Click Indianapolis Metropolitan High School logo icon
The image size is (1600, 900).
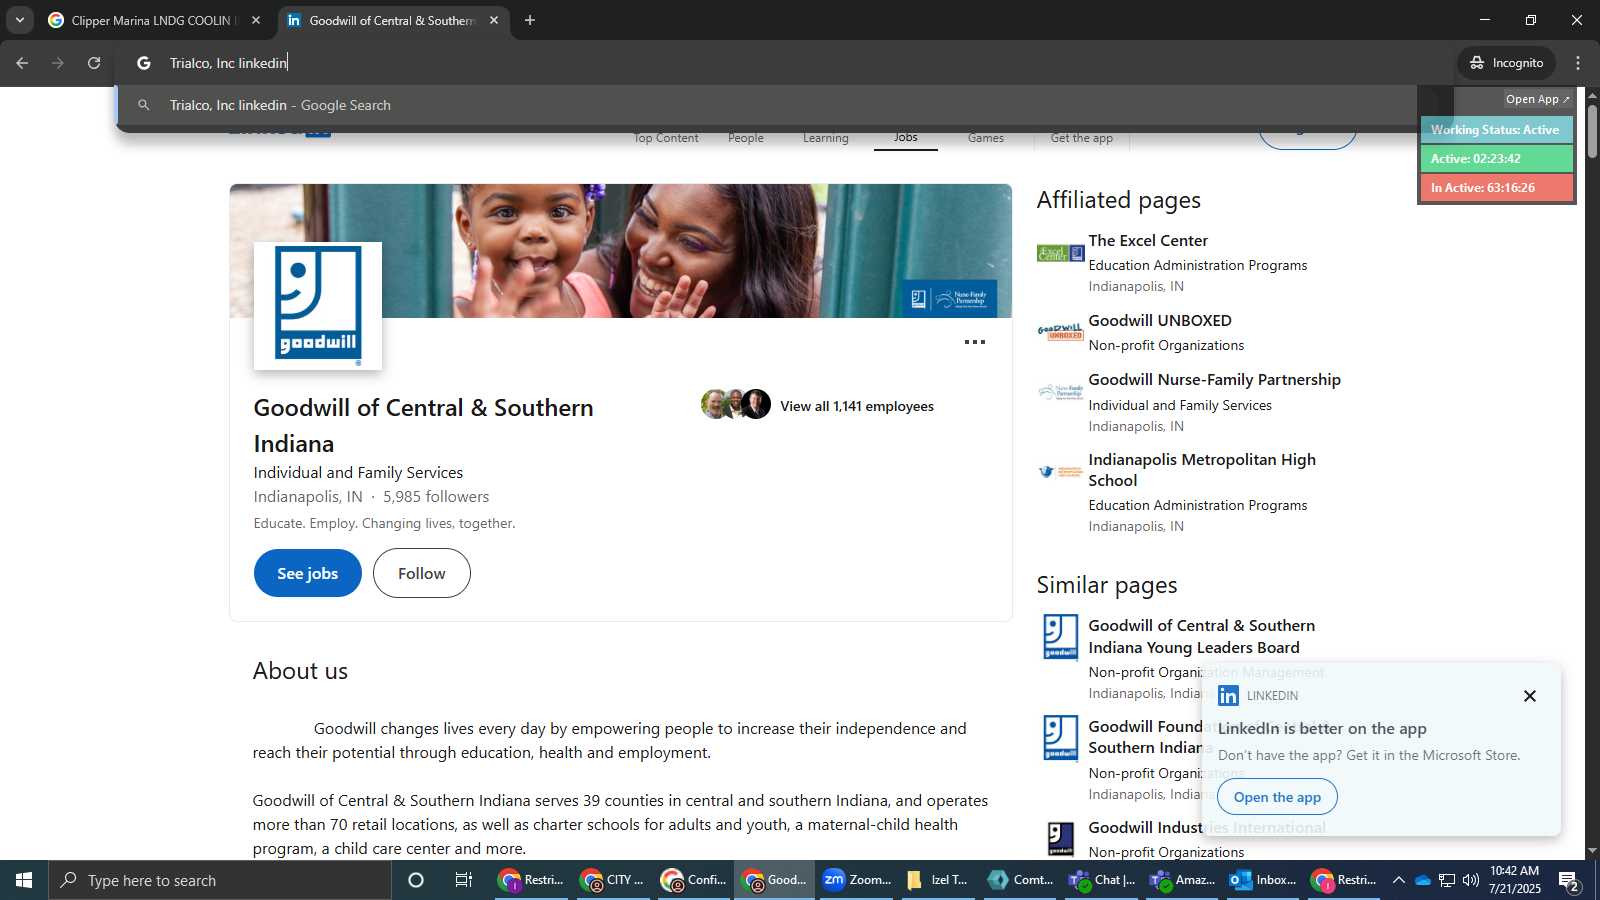coord(1060,471)
